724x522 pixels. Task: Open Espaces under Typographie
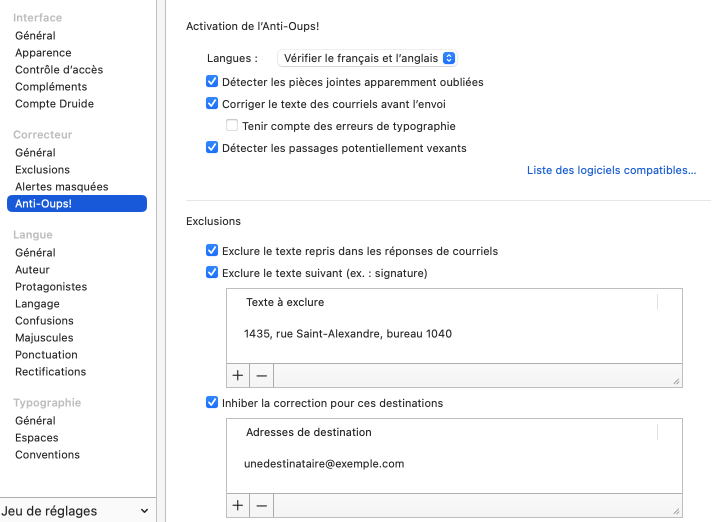37,438
